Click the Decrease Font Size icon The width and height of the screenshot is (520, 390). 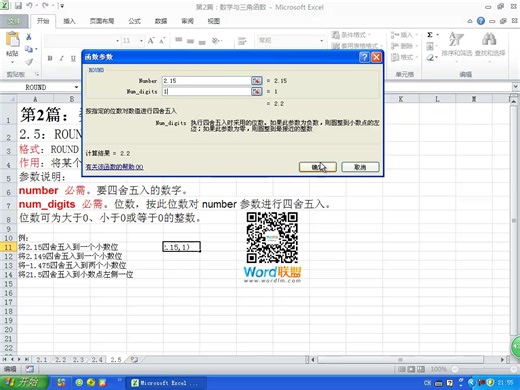pyautogui.click(x=162, y=41)
